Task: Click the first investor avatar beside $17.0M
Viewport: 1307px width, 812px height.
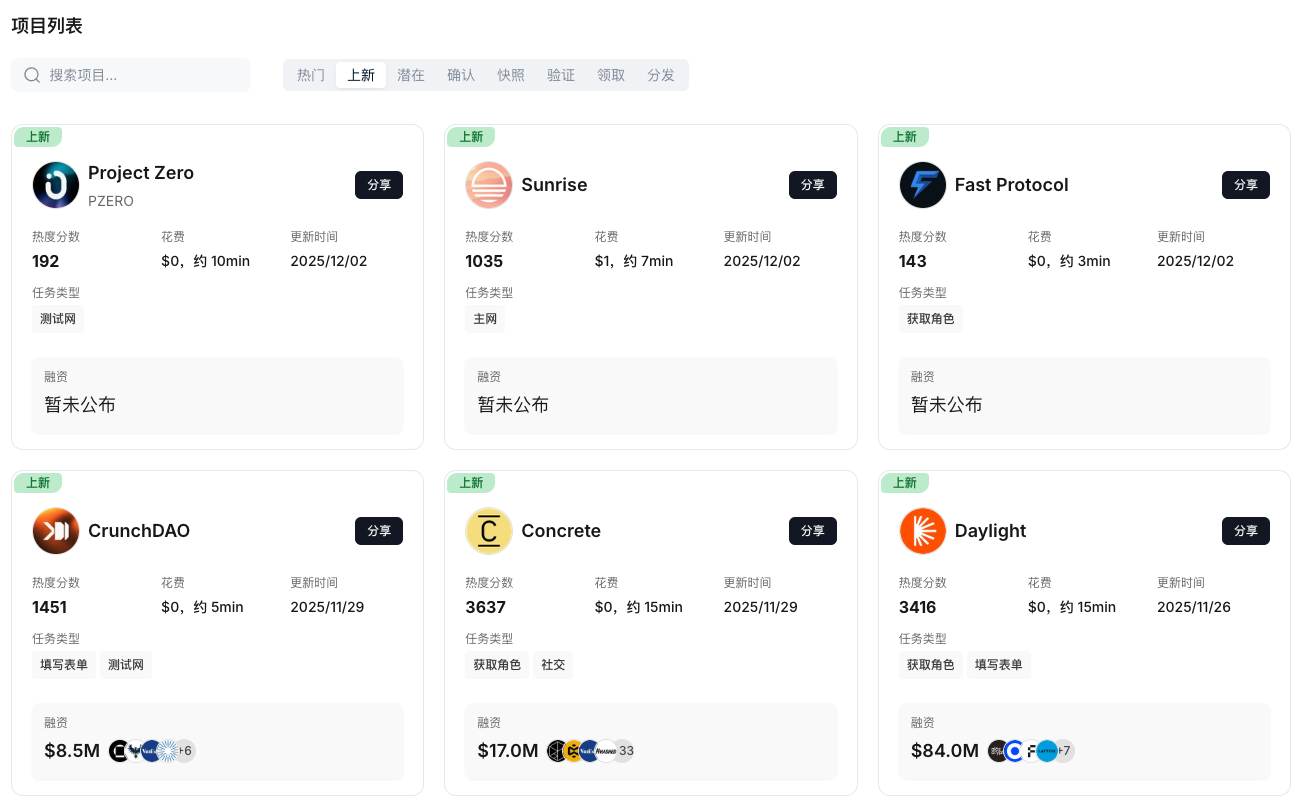Action: coord(557,750)
